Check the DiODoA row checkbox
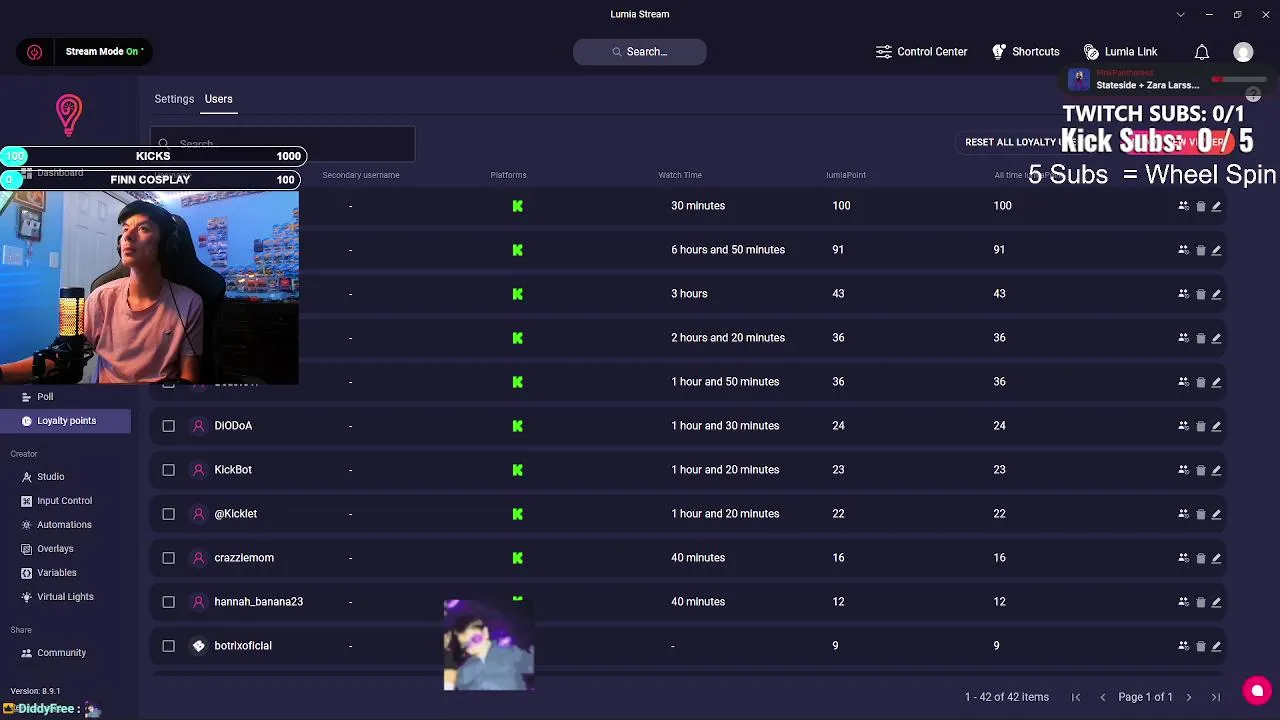This screenshot has height=720, width=1280. tap(168, 426)
